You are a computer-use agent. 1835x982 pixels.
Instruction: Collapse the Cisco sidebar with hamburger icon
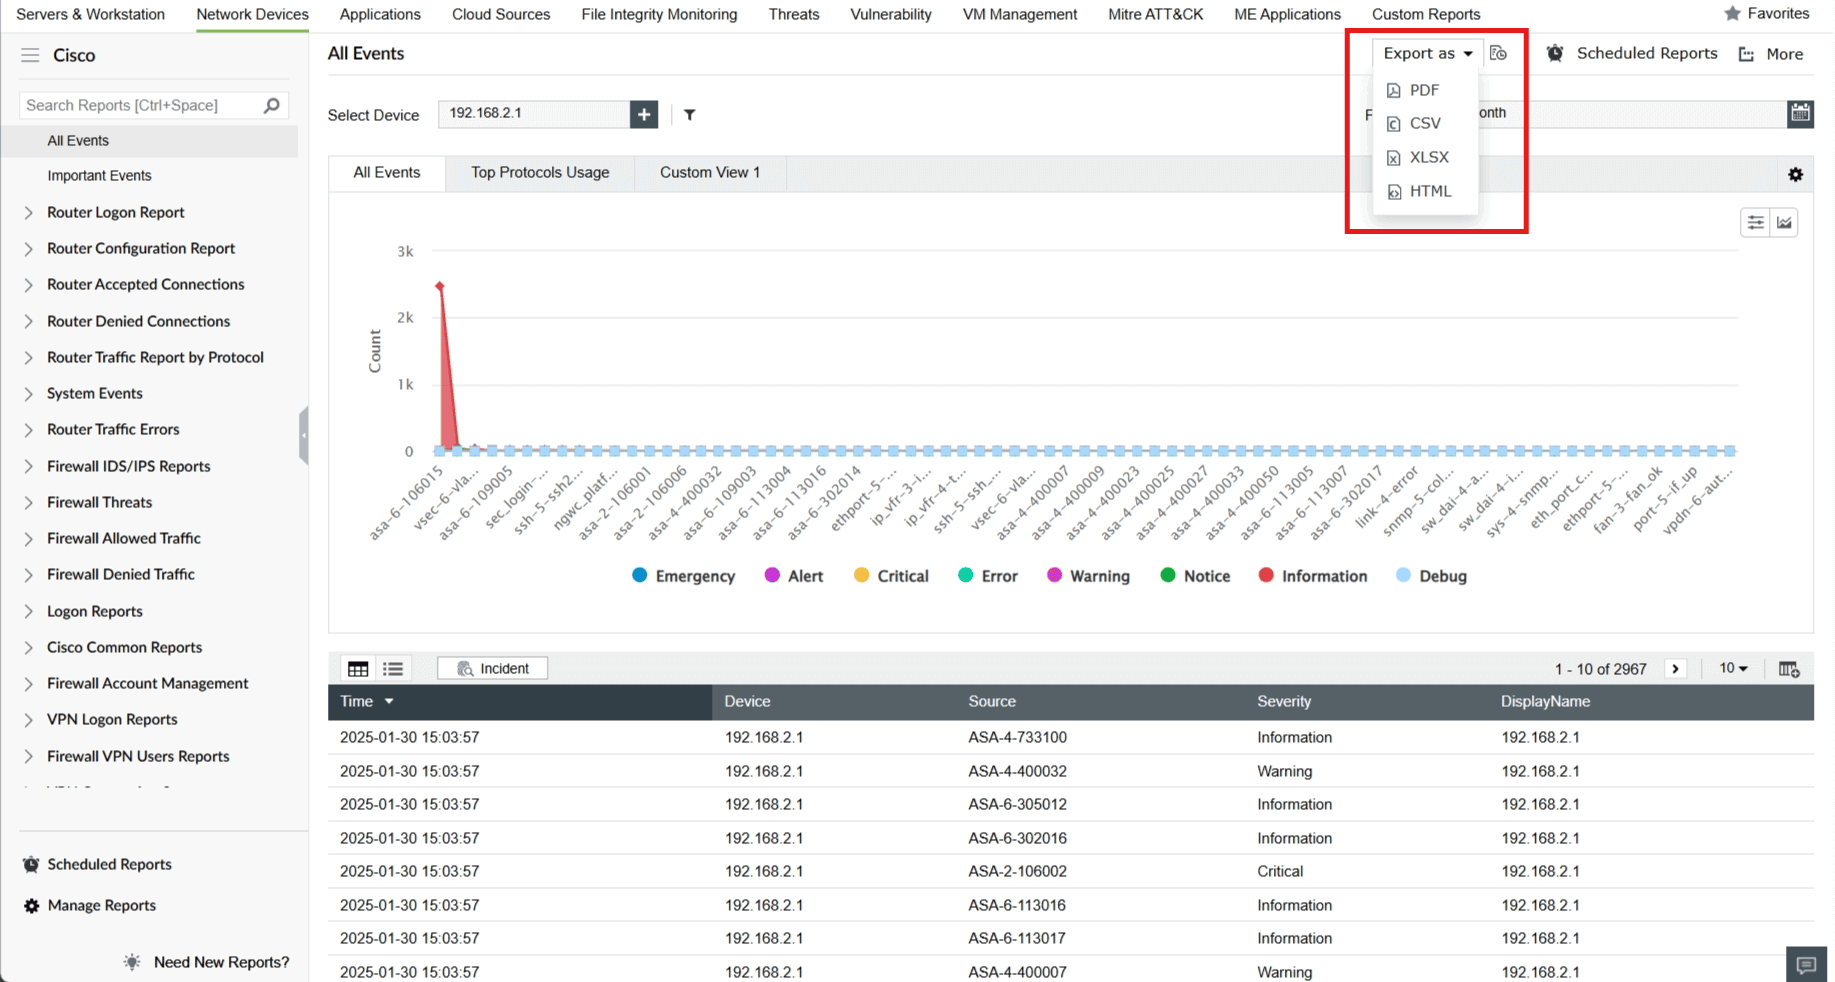coord(29,55)
